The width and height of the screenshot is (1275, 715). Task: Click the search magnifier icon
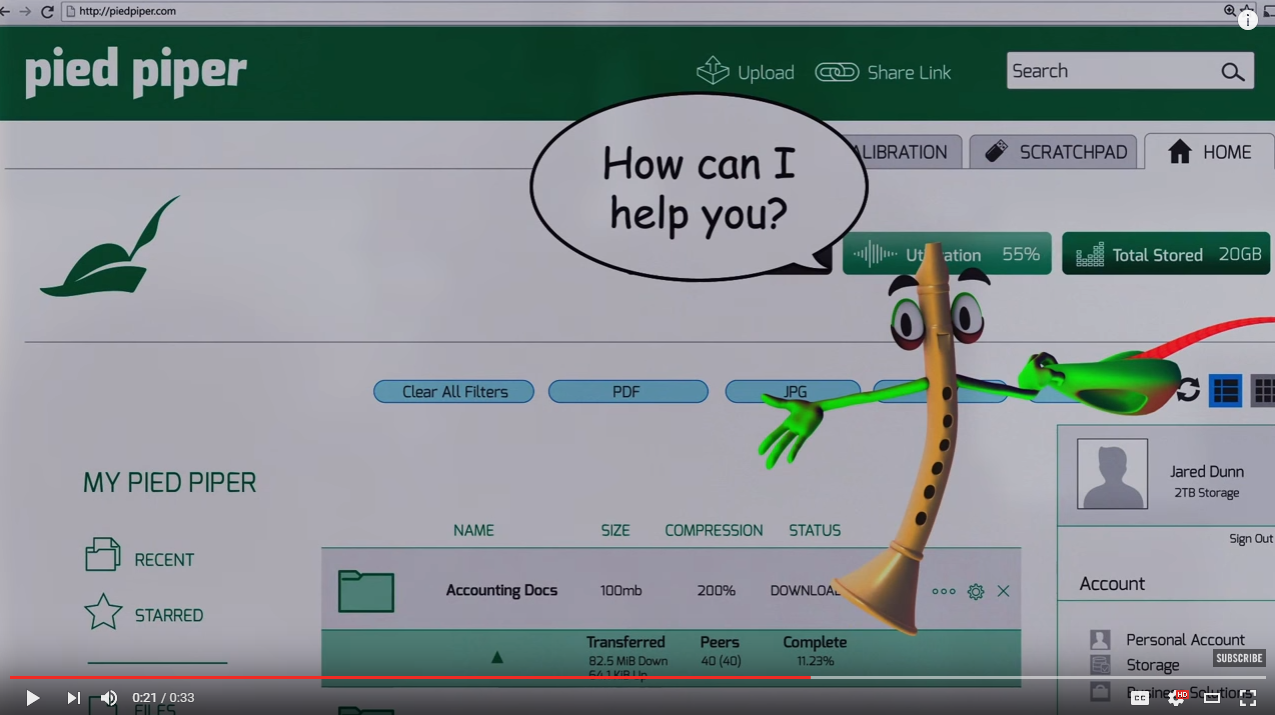click(1232, 72)
